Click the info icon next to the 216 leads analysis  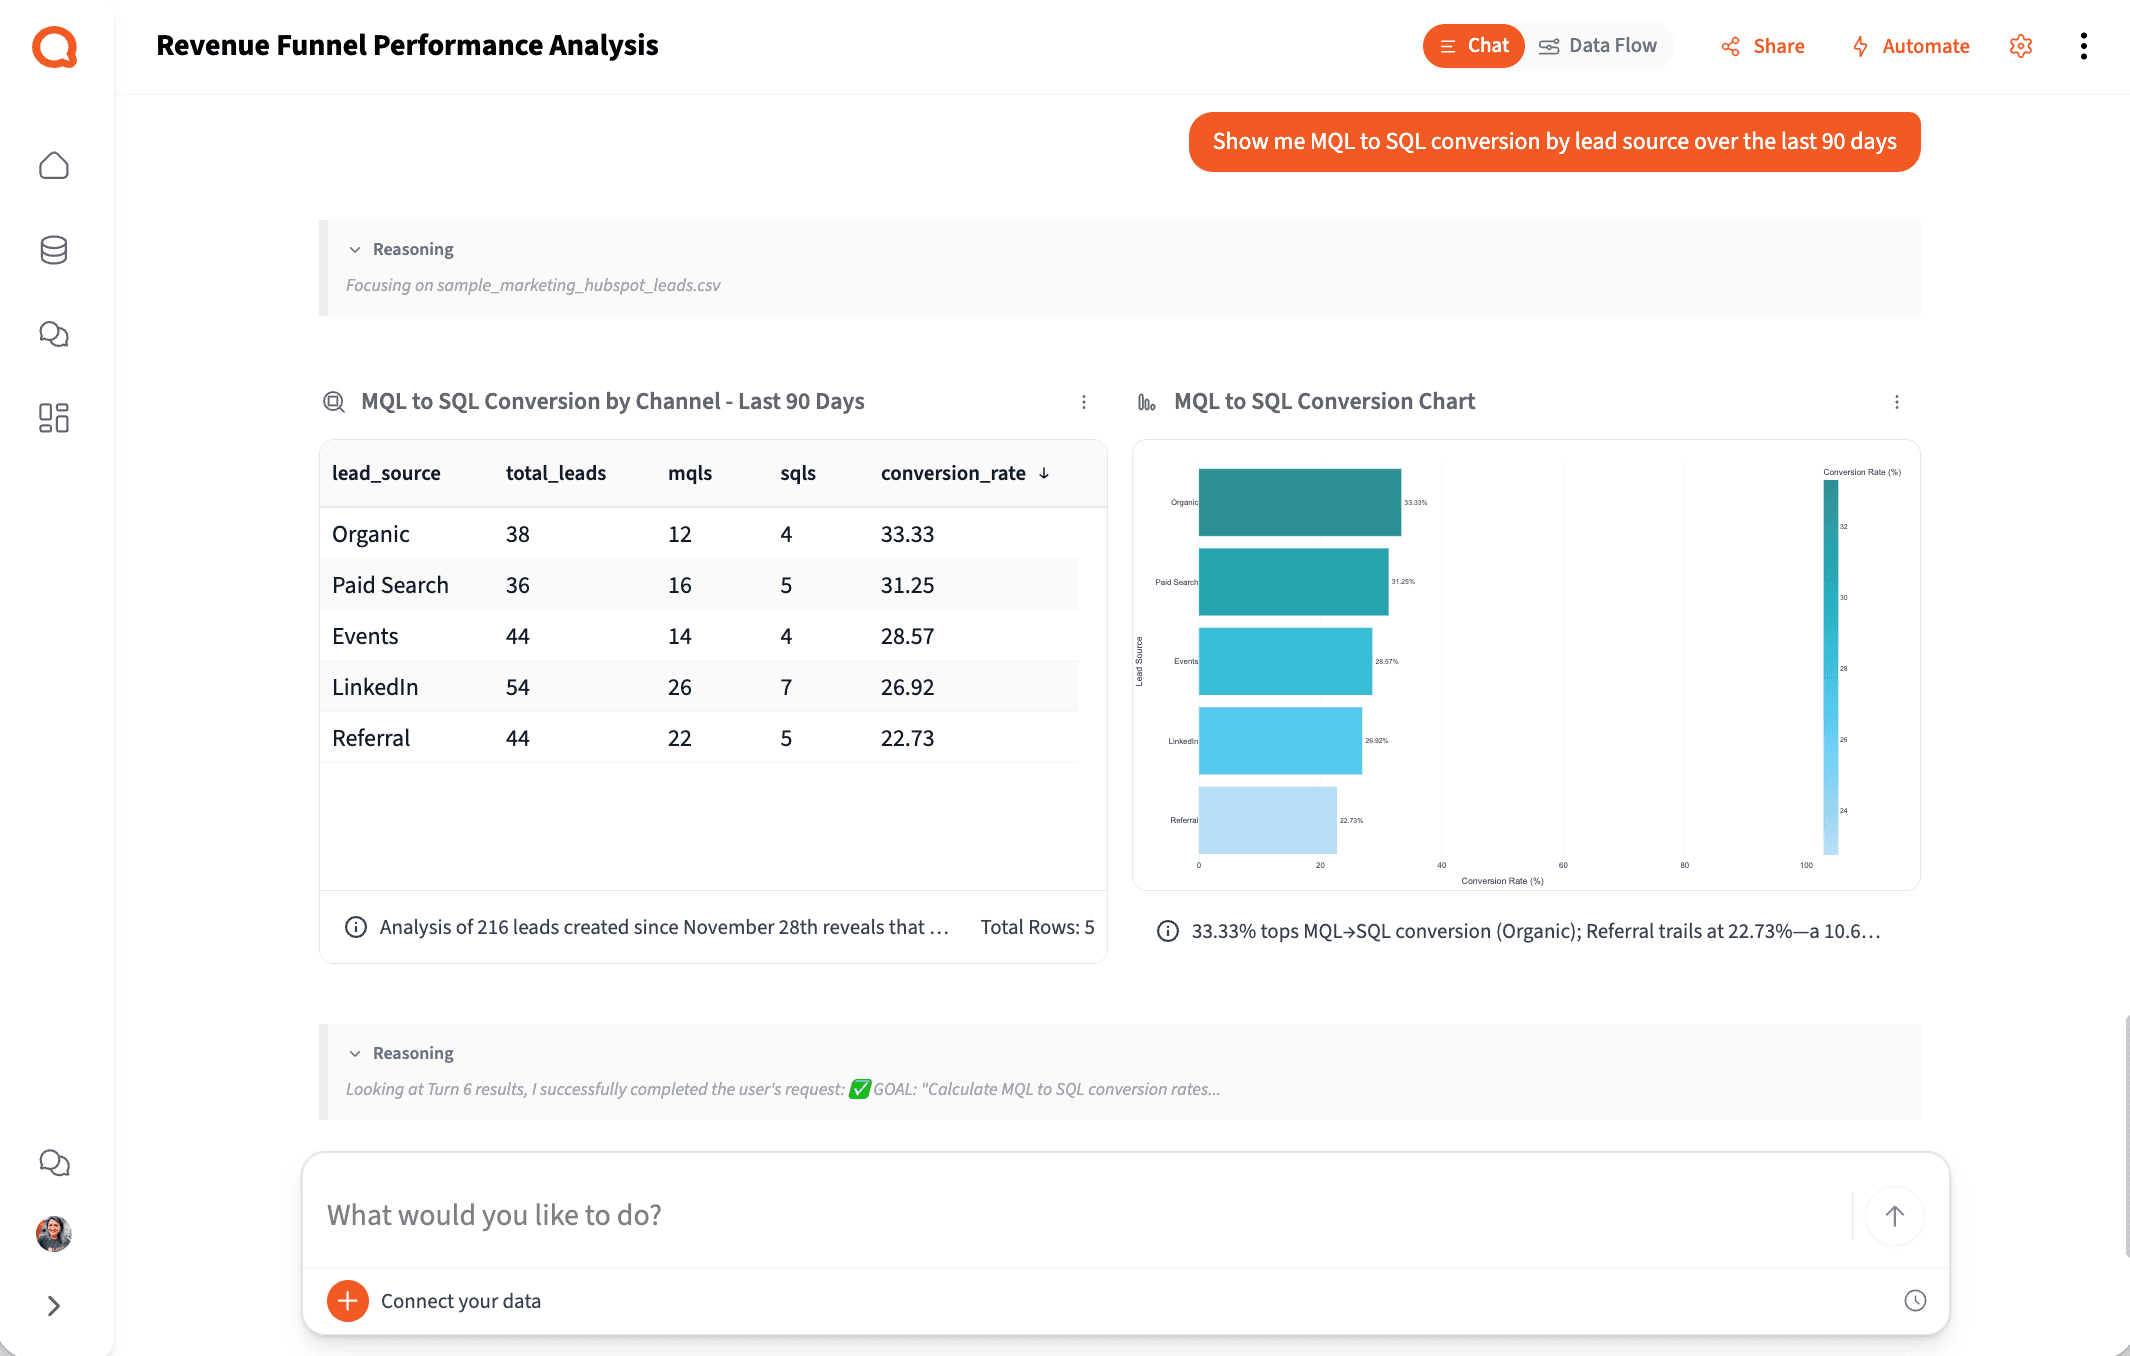click(x=356, y=927)
